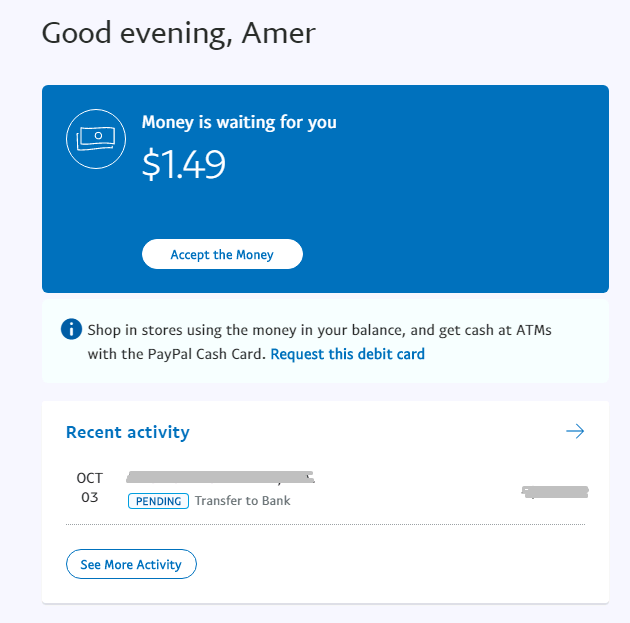
Task: Click the OCT month label
Action: (x=89, y=478)
